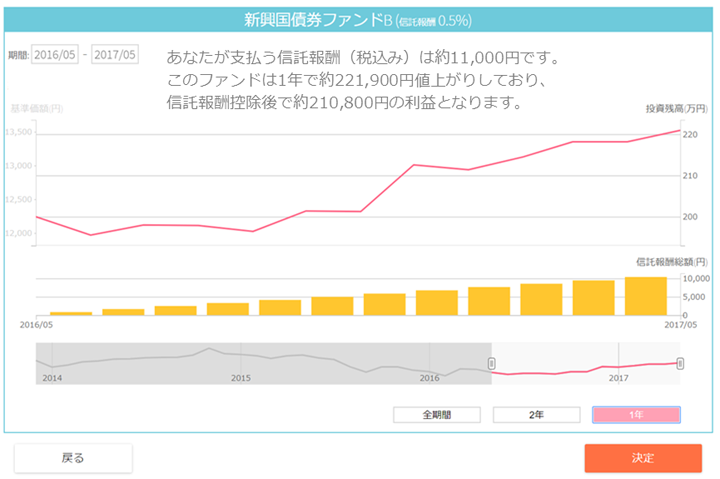This screenshot has width=720, height=479.
Task: Switch the chart range to 2年
Action: 536,414
